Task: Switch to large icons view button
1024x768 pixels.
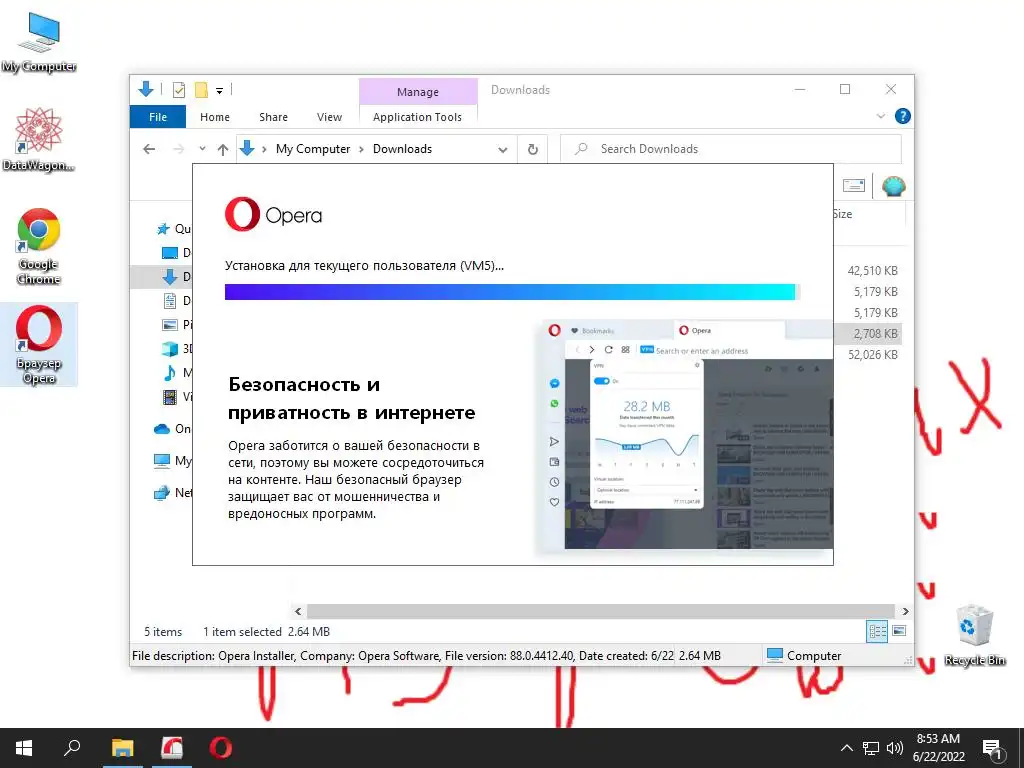Action: tap(899, 631)
